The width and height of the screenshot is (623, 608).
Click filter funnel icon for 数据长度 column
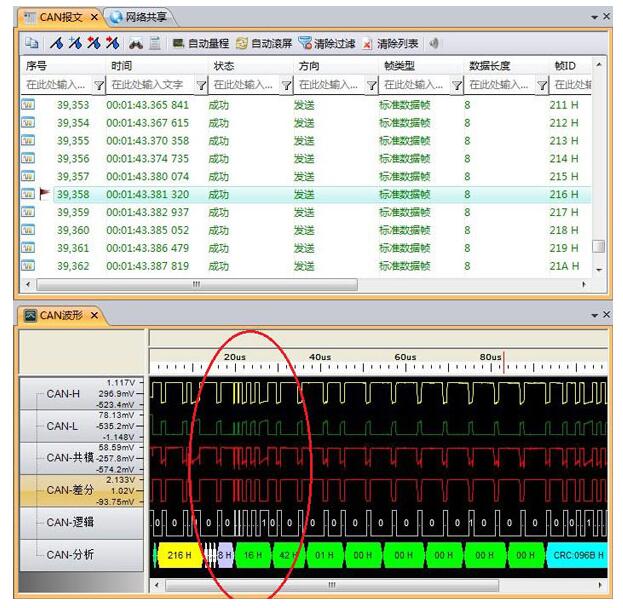(542, 85)
